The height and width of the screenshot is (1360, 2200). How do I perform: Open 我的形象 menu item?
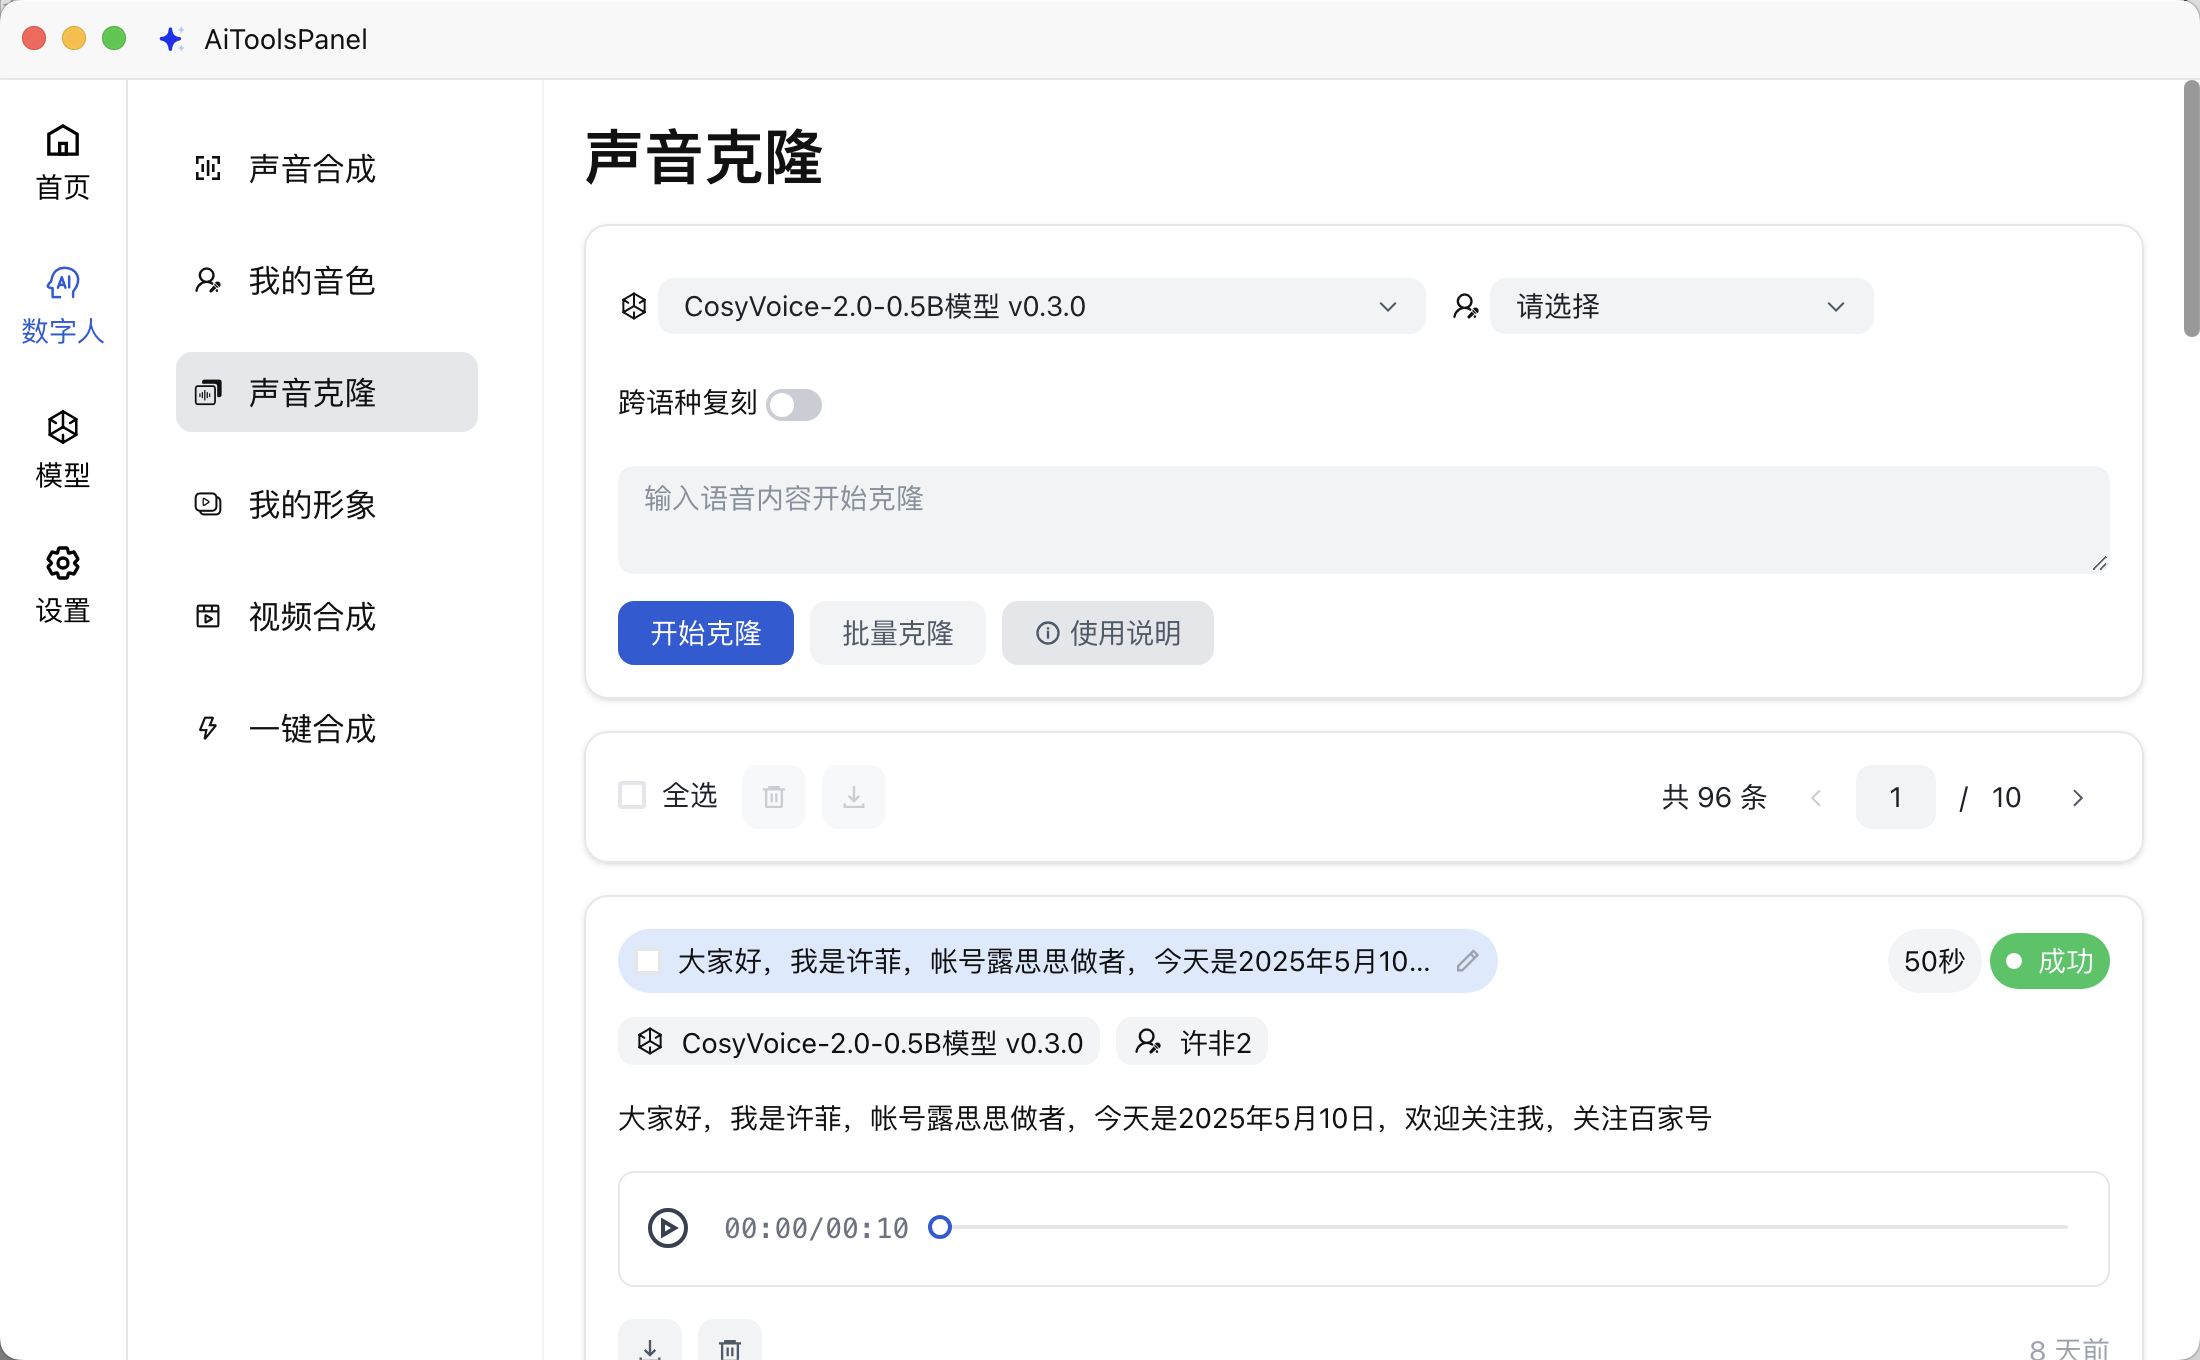327,504
